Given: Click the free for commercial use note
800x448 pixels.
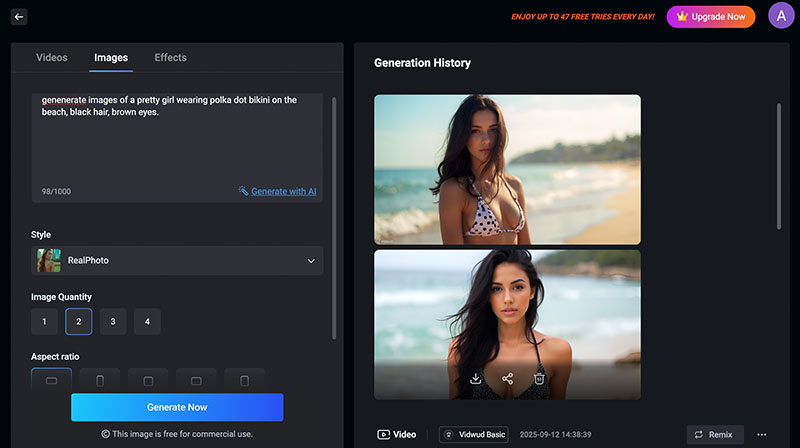Looking at the screenshot, I should point(177,434).
